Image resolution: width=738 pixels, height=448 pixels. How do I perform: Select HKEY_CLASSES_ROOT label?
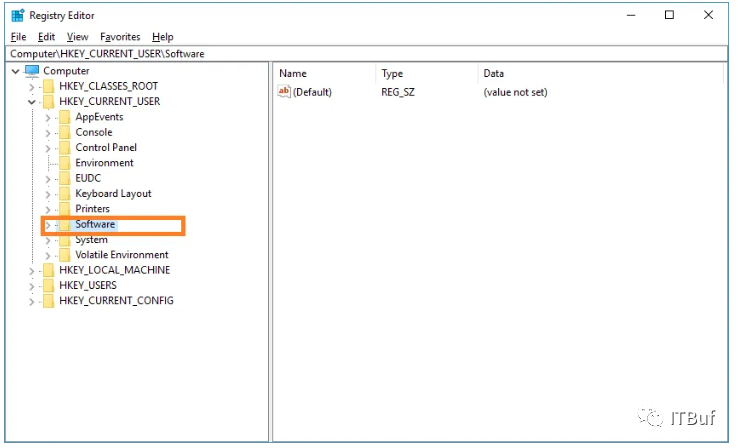pyautogui.click(x=108, y=86)
